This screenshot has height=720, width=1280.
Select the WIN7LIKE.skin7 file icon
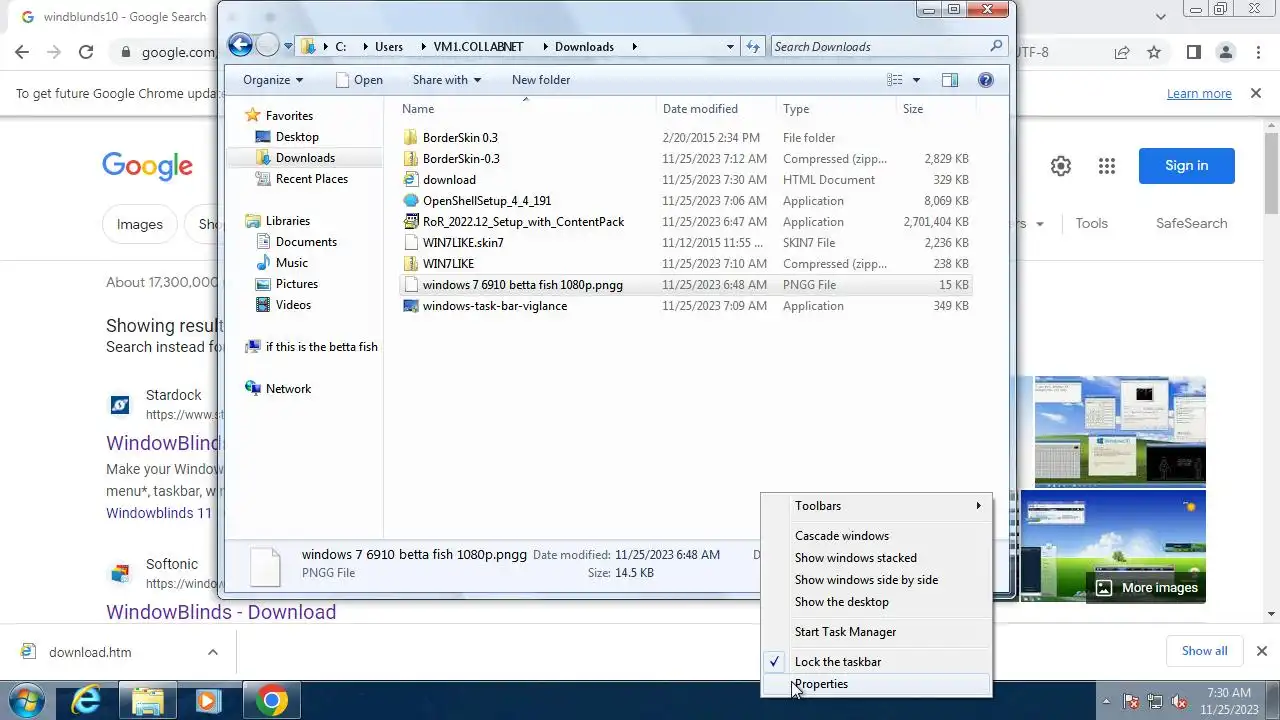click(x=410, y=243)
